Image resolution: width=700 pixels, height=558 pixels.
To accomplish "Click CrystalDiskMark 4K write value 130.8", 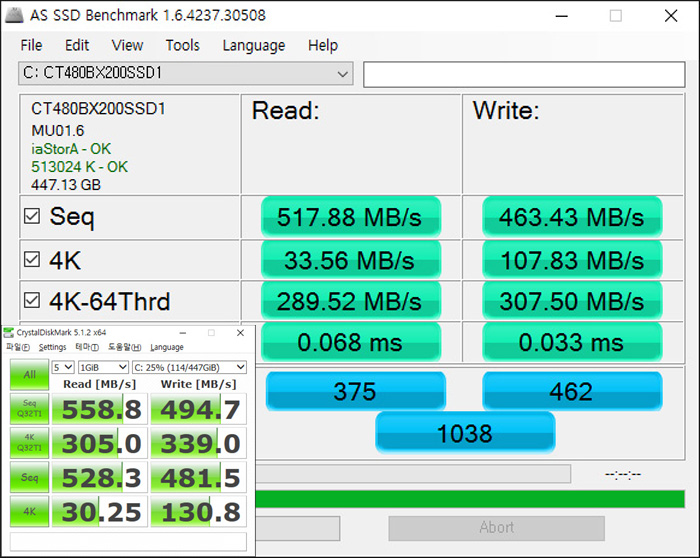I will tap(199, 512).
